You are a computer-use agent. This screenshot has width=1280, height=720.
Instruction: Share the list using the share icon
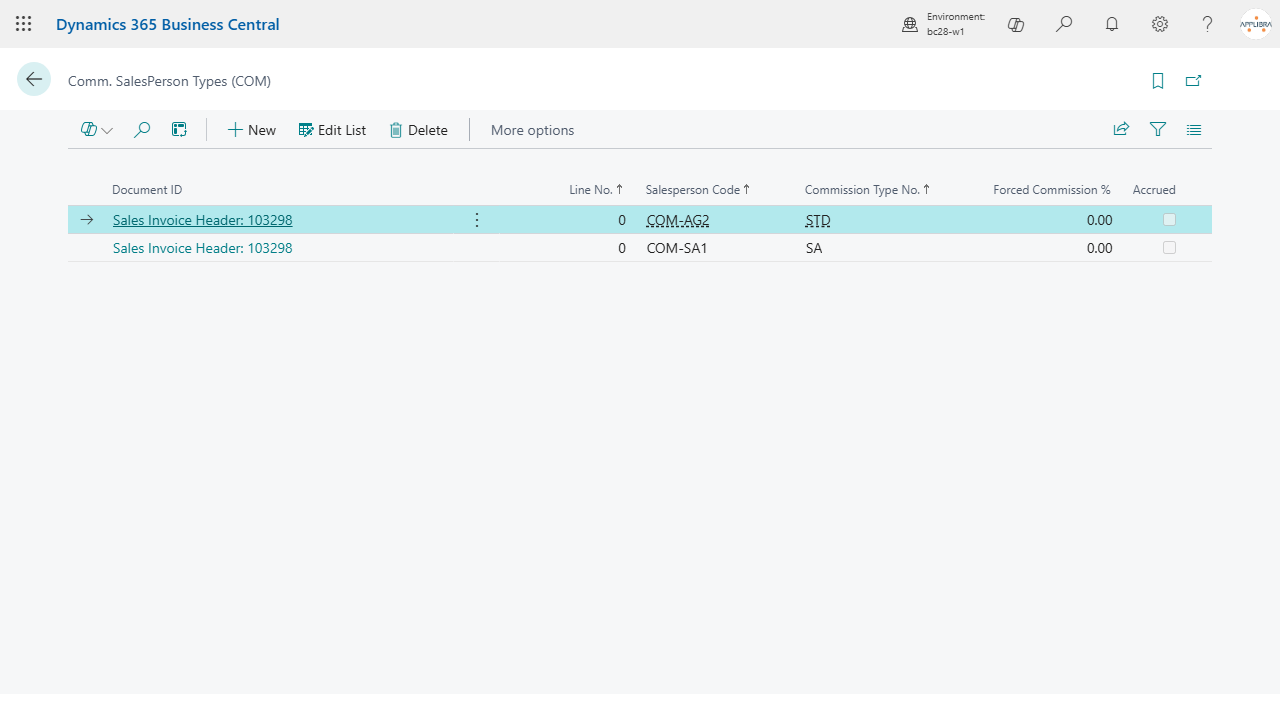point(1121,129)
